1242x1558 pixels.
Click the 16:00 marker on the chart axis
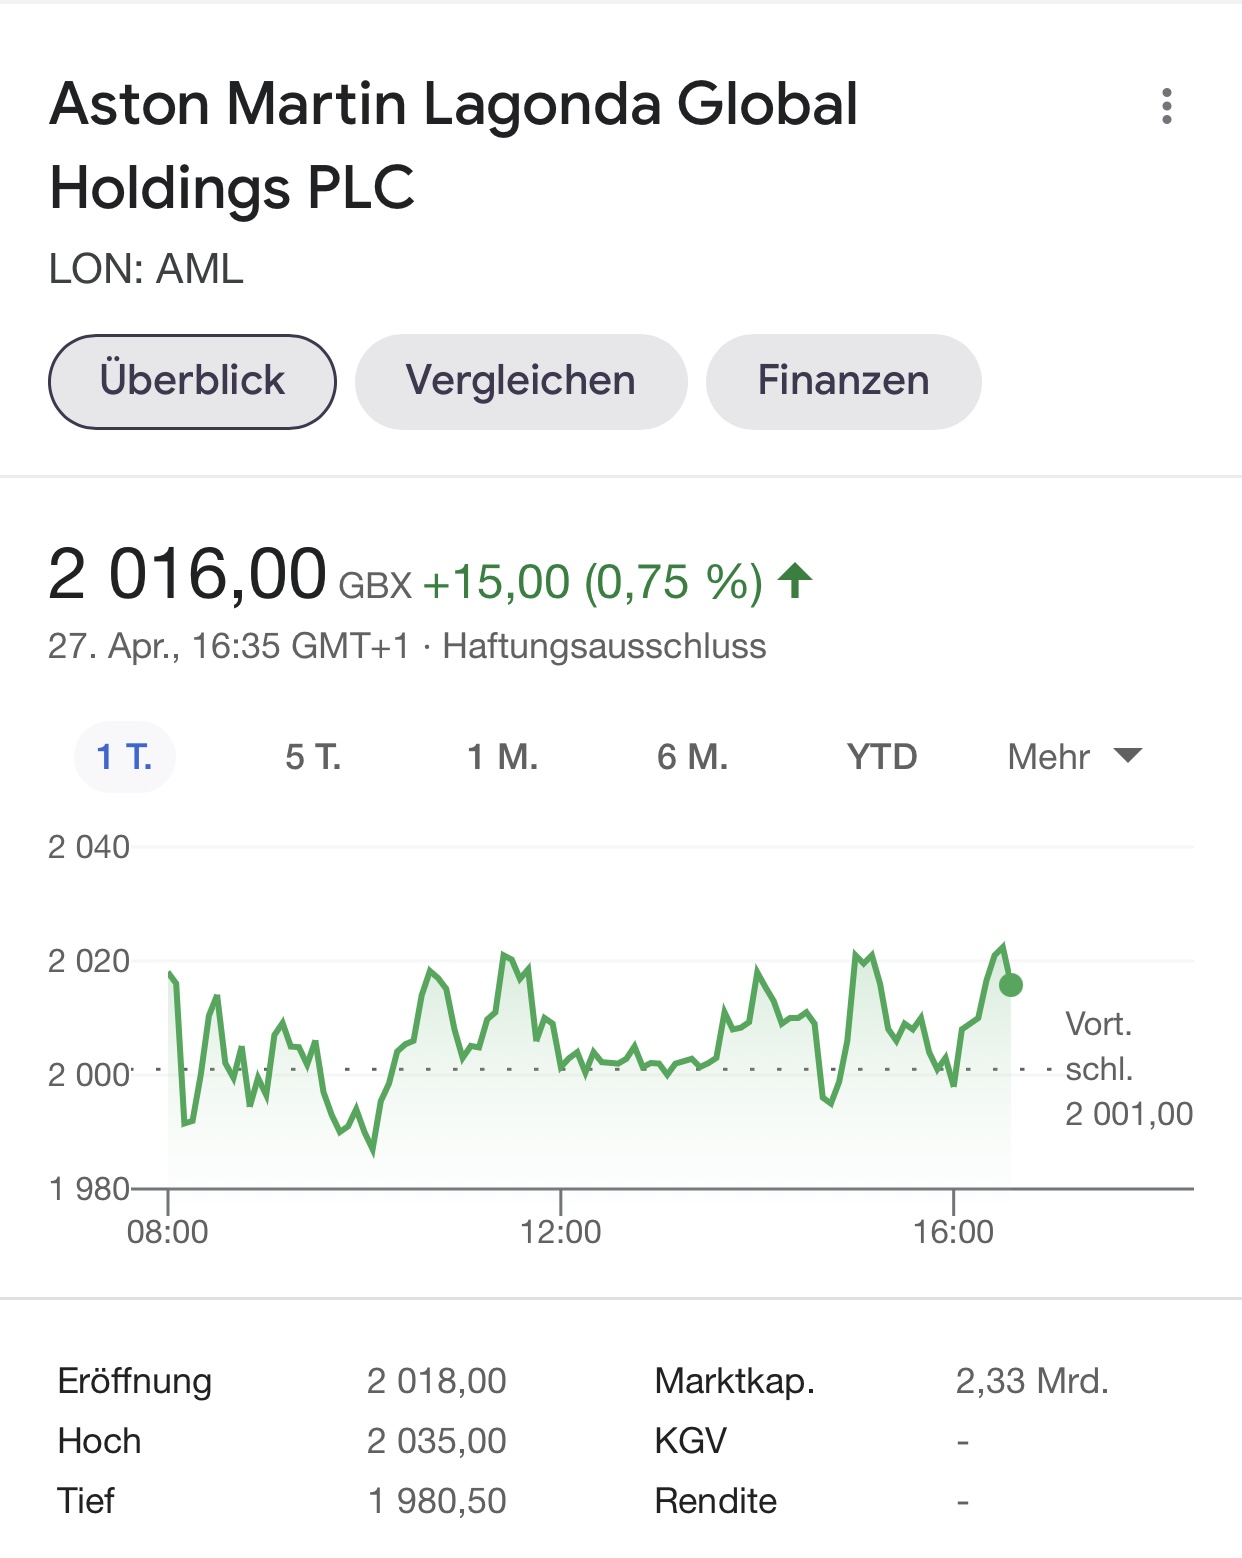953,1231
